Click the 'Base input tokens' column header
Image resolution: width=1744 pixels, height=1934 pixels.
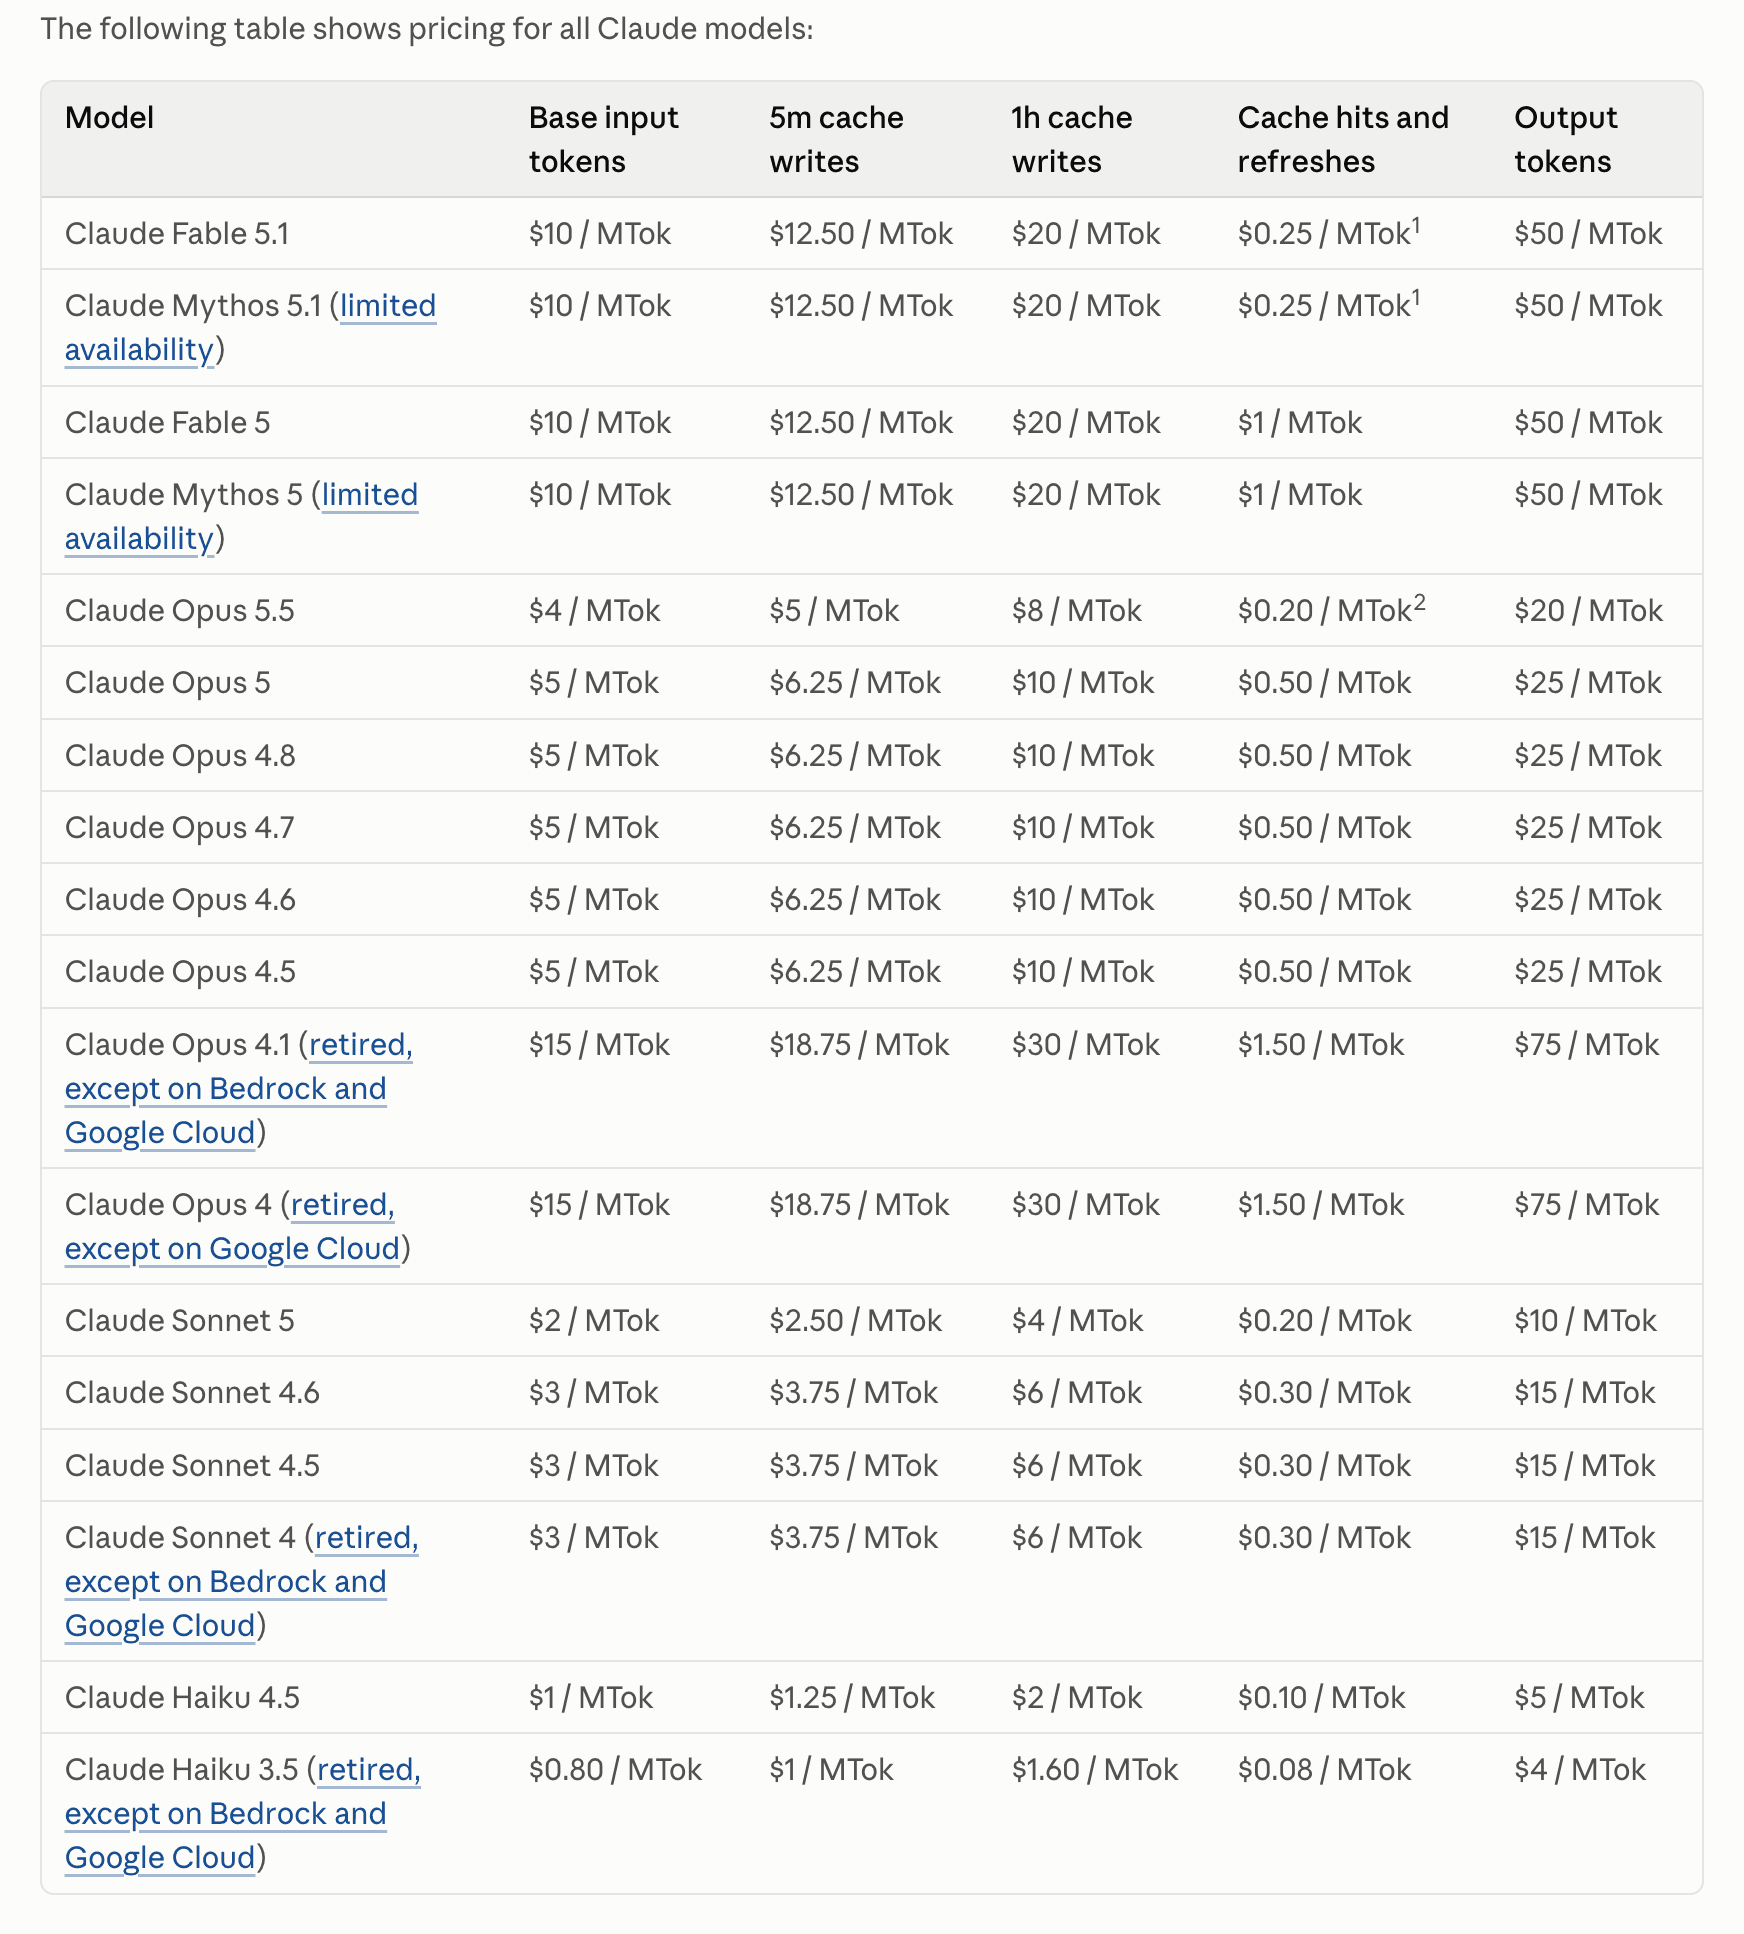click(x=604, y=140)
